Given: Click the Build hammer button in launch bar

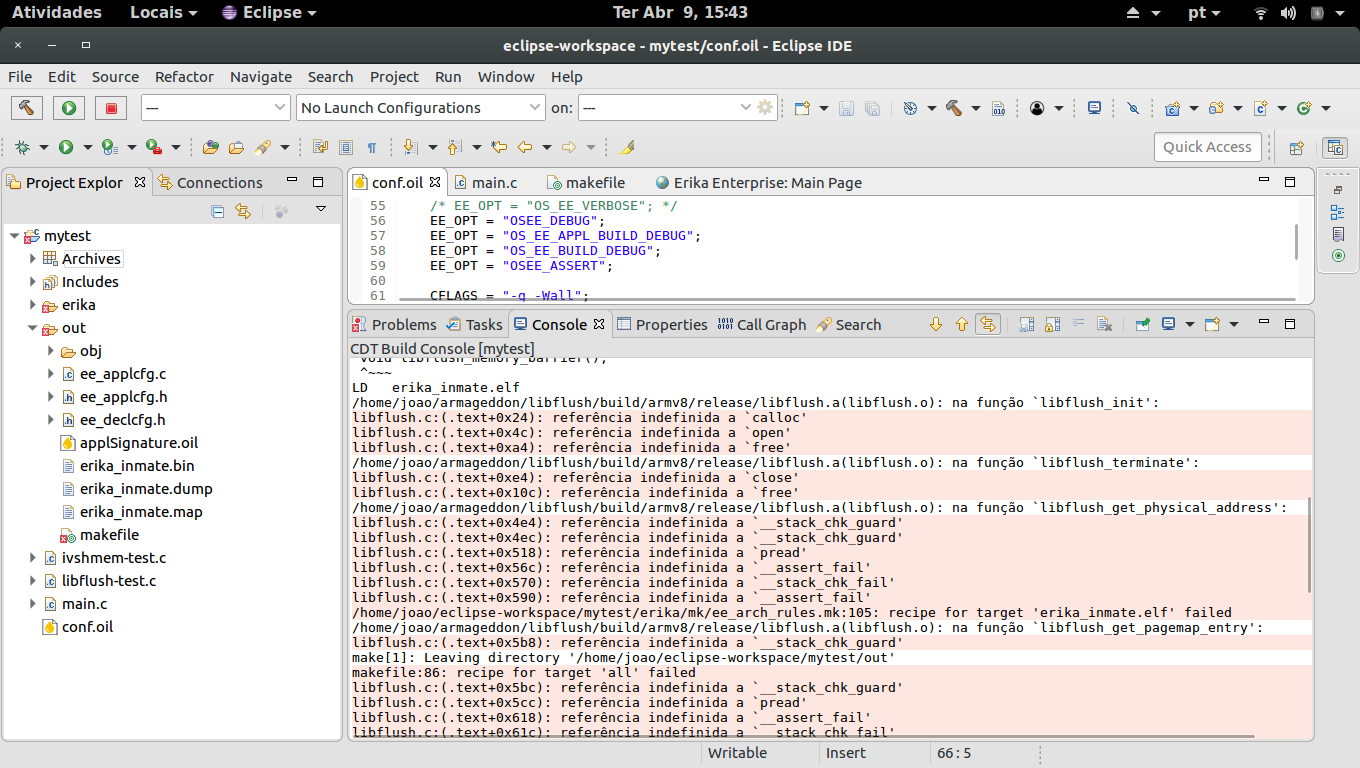Looking at the screenshot, I should tap(27, 108).
